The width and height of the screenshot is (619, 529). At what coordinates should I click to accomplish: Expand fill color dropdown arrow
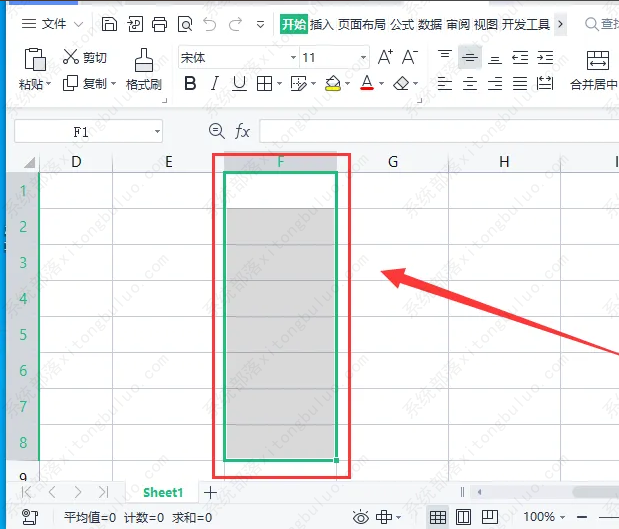pos(347,83)
